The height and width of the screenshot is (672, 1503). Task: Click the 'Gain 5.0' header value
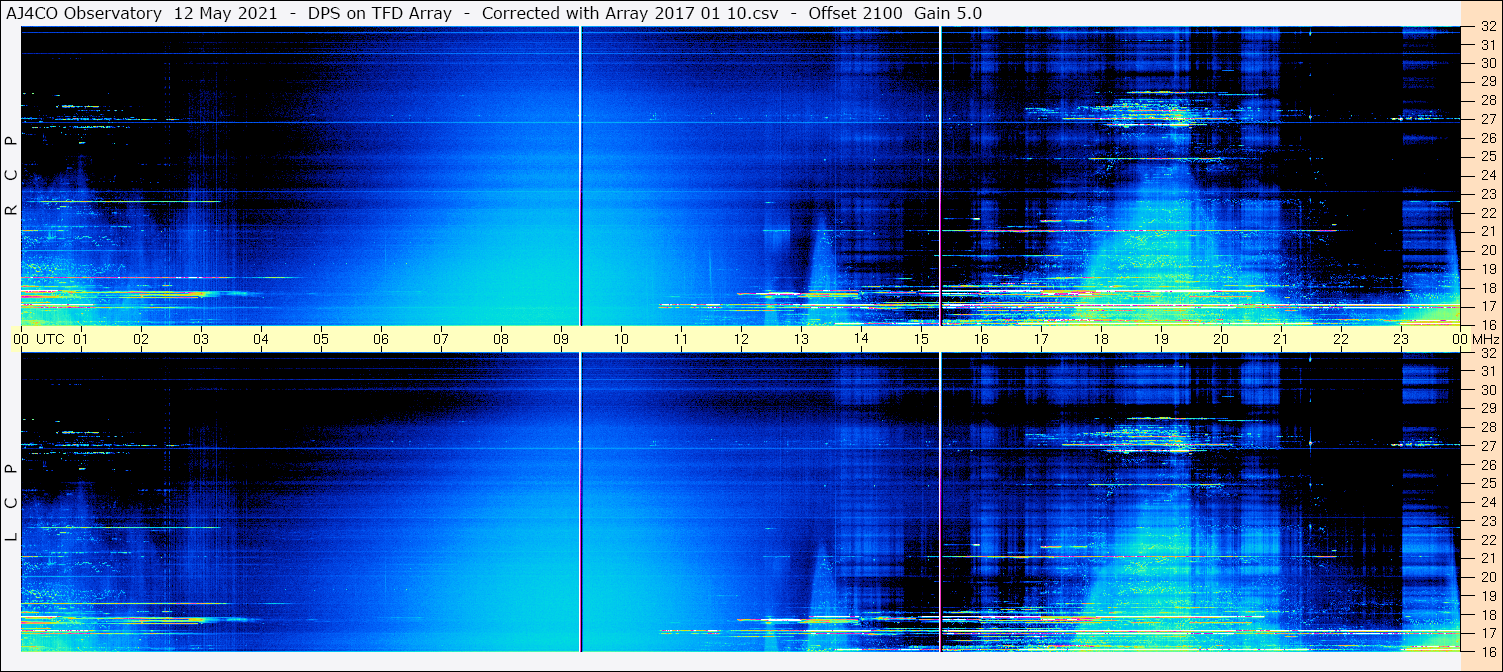tap(948, 13)
